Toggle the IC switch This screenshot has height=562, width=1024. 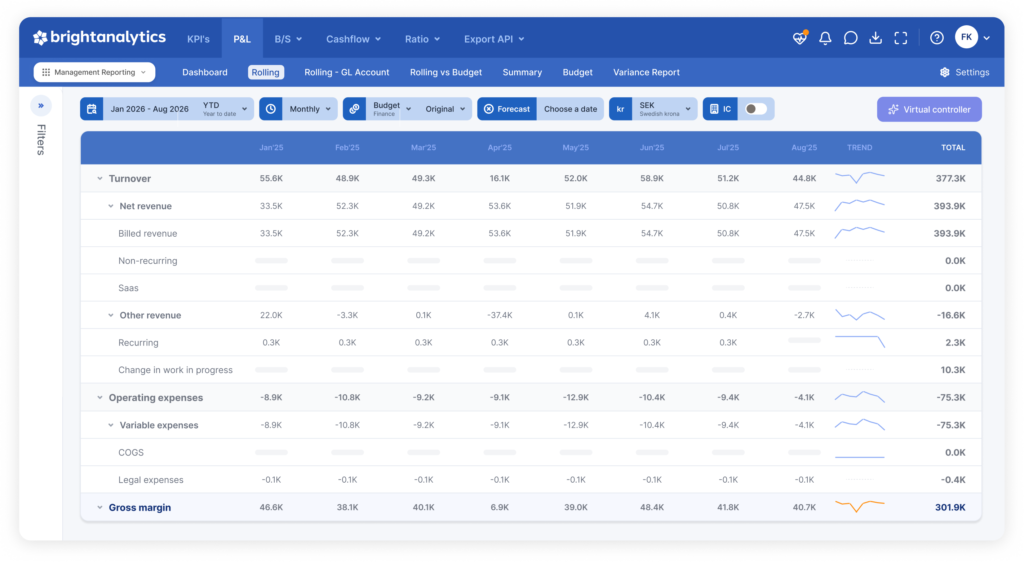(756, 109)
